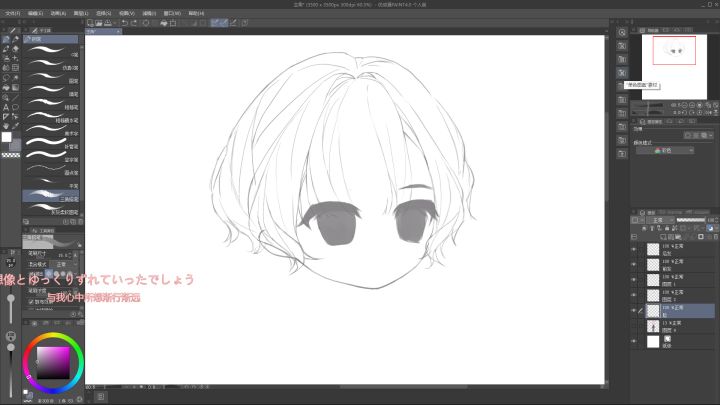This screenshot has width=720, height=405.
Task: Click the transparent checkered color swatch
Action: pos(11,155)
